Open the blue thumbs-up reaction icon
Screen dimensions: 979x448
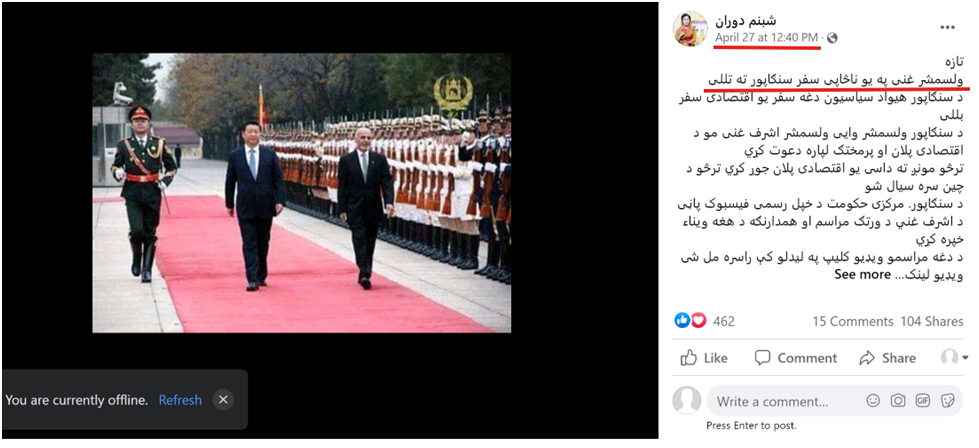point(682,321)
